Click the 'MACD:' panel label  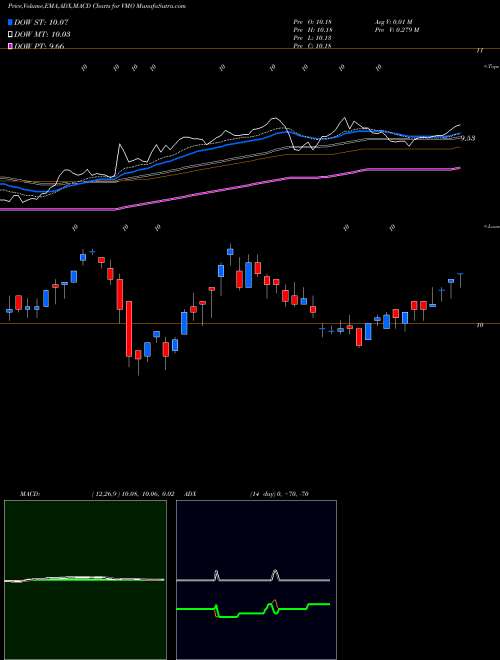[x=29, y=494]
